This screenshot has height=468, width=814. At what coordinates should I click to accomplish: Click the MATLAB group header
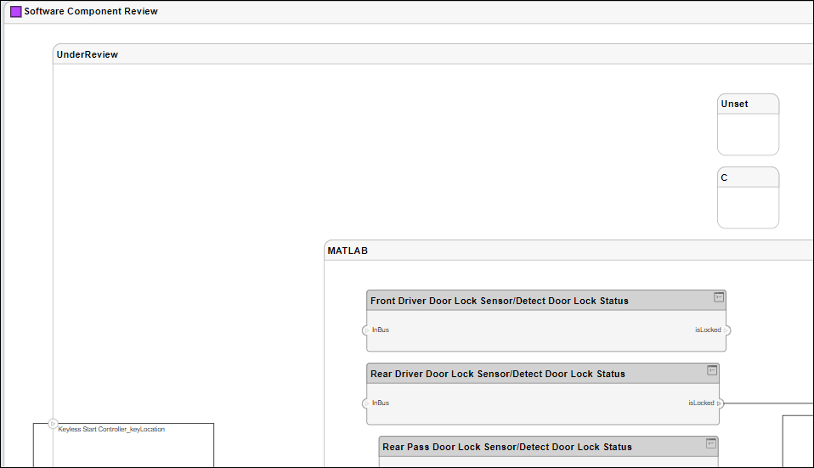[569, 251]
